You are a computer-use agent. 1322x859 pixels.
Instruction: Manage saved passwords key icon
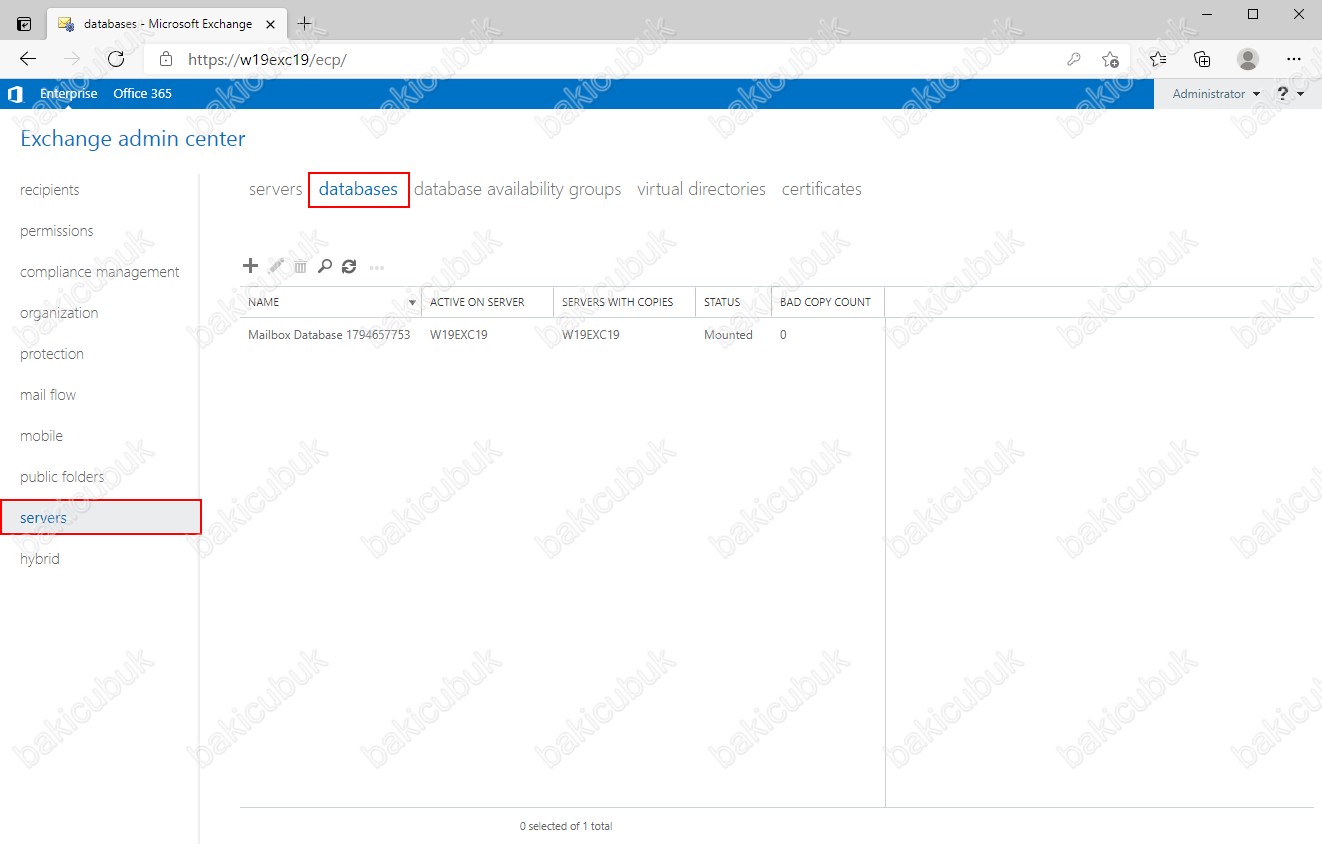(x=1074, y=59)
